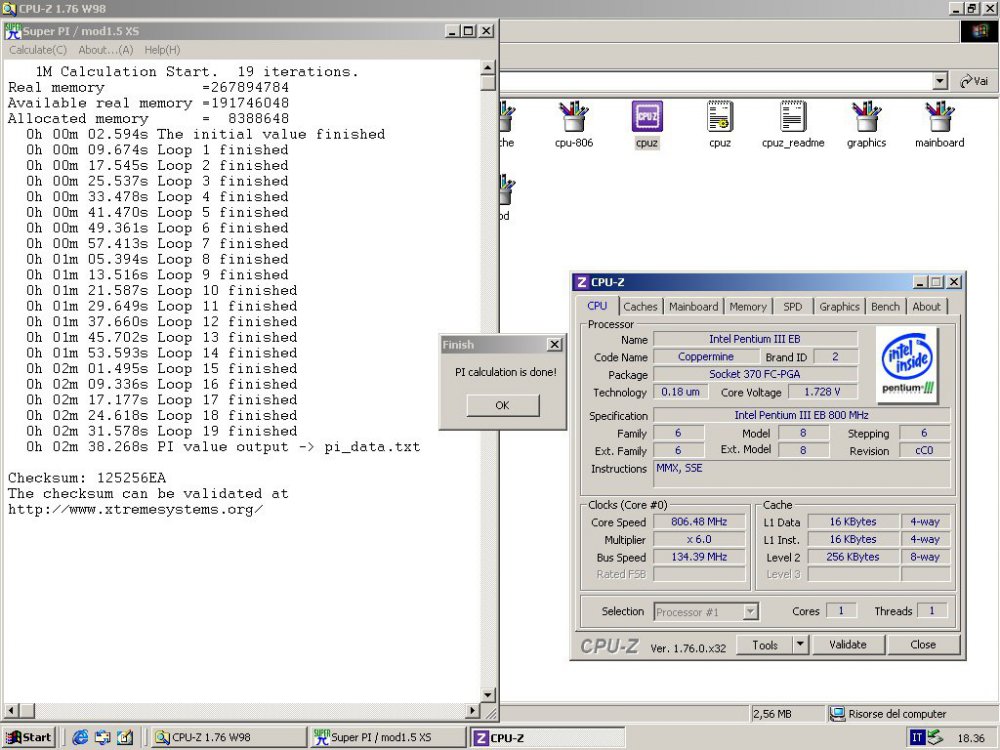The height and width of the screenshot is (750, 1000).
Task: Open the mainboard desktop icon
Action: click(939, 120)
